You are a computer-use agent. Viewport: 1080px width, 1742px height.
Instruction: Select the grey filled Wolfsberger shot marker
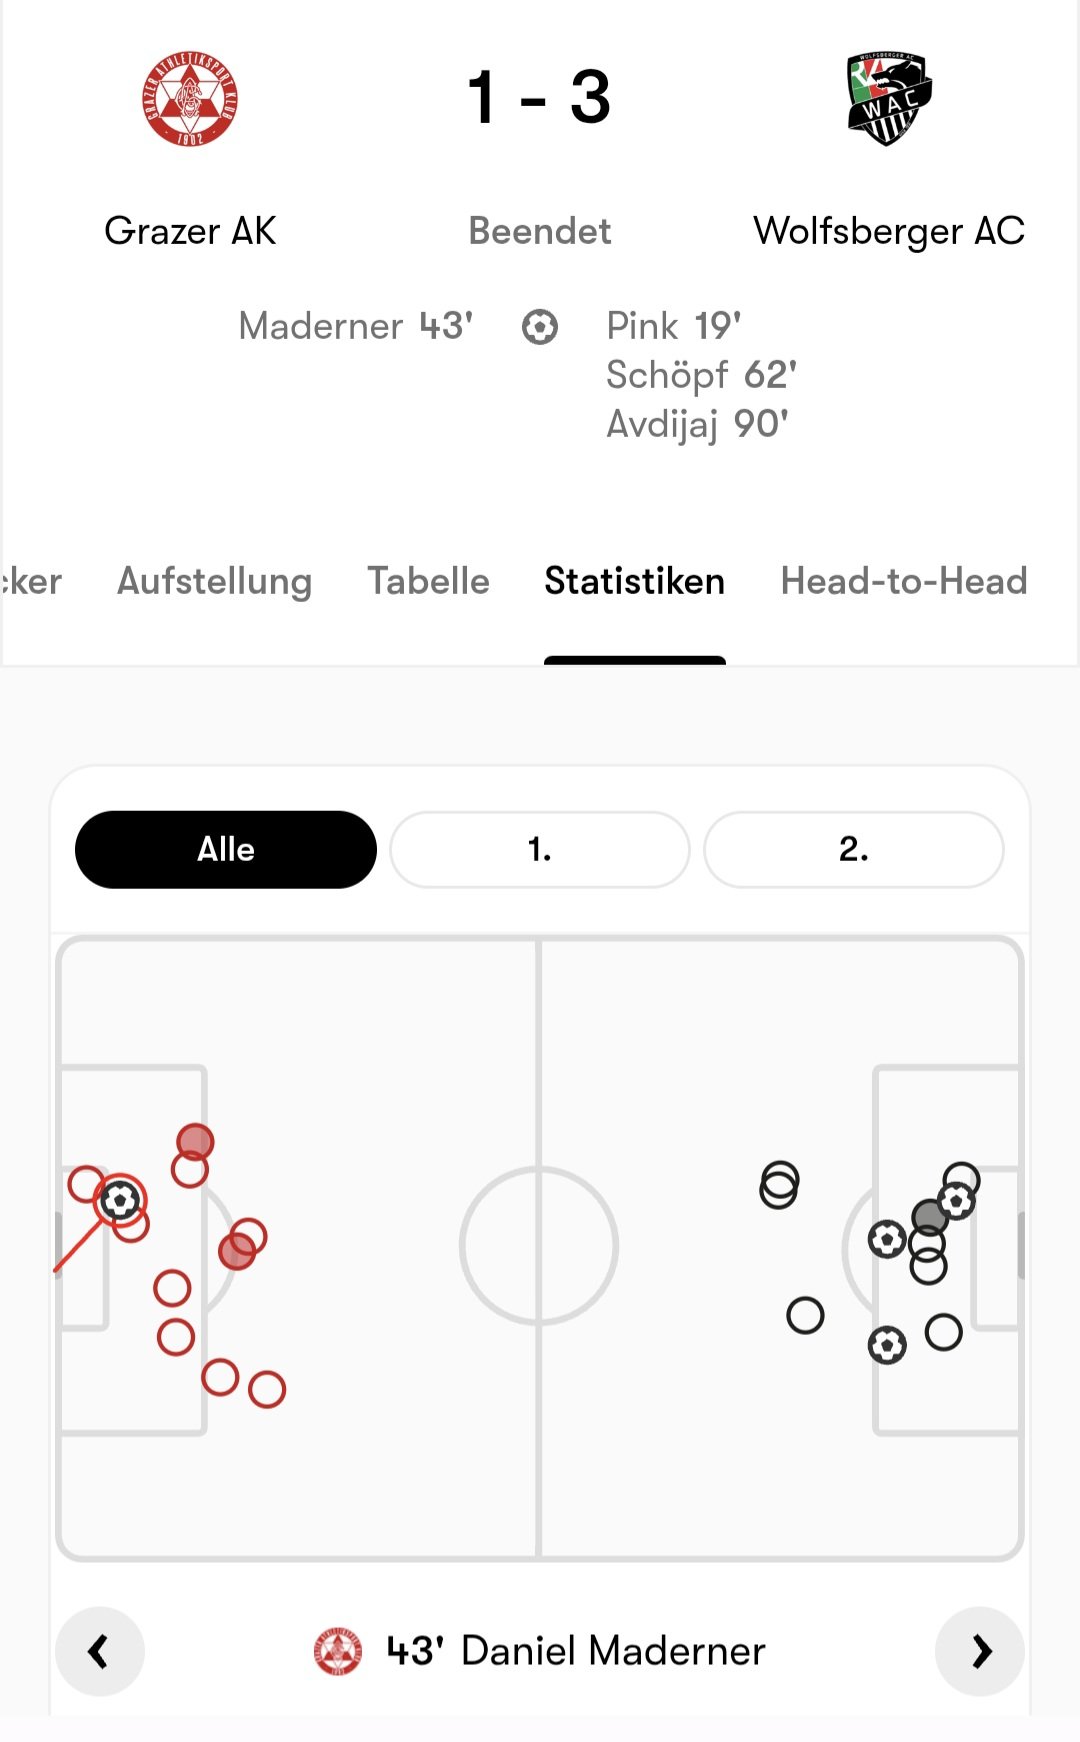tap(930, 1217)
